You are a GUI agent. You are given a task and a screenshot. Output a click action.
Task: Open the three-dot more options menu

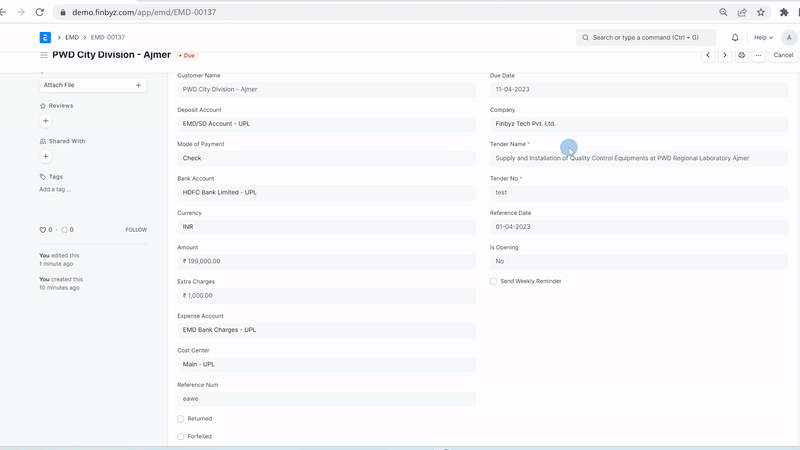click(757, 55)
